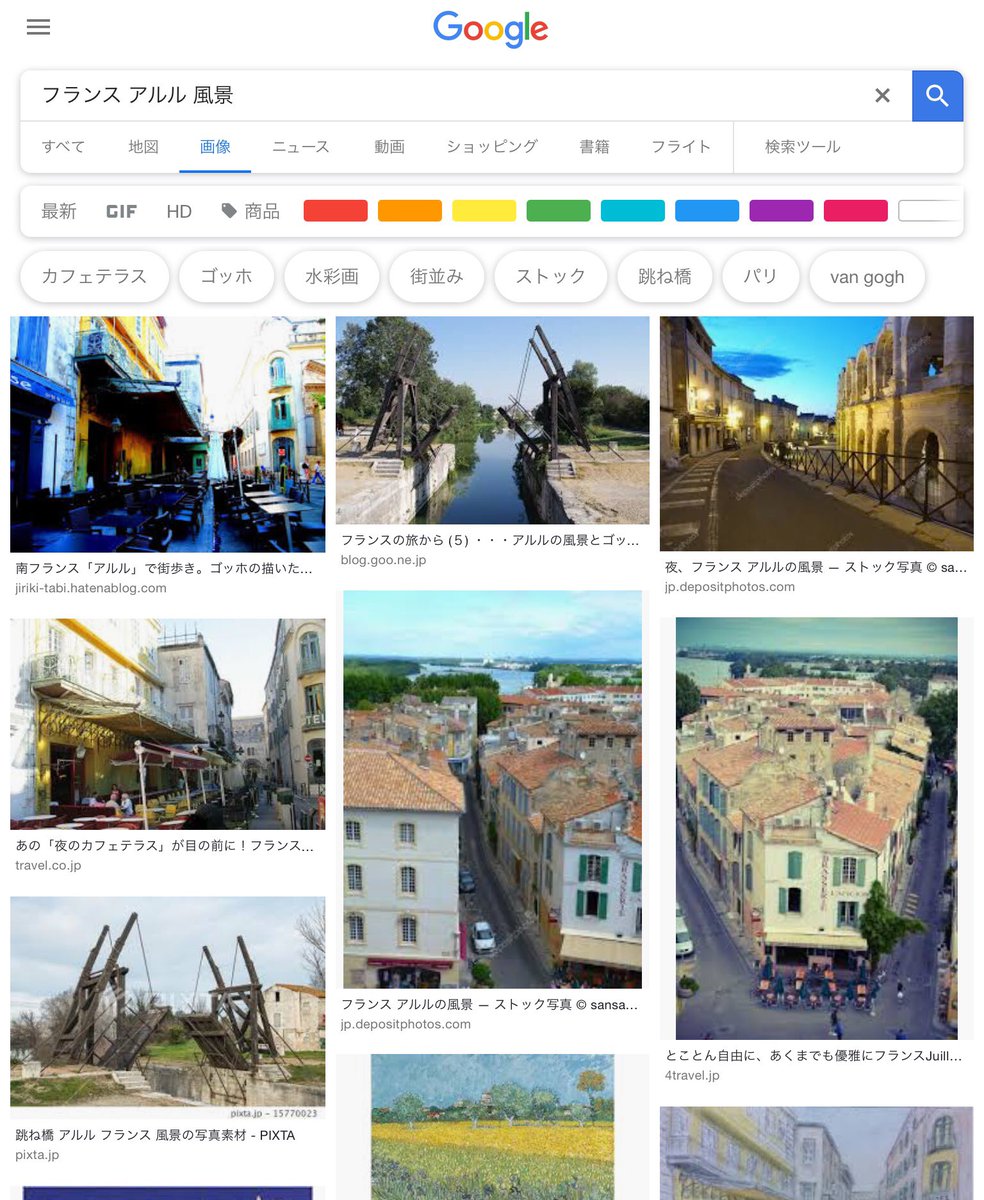Click the title 南フランス「アルル」で街歩き
984x1200 pixels.
[164, 567]
